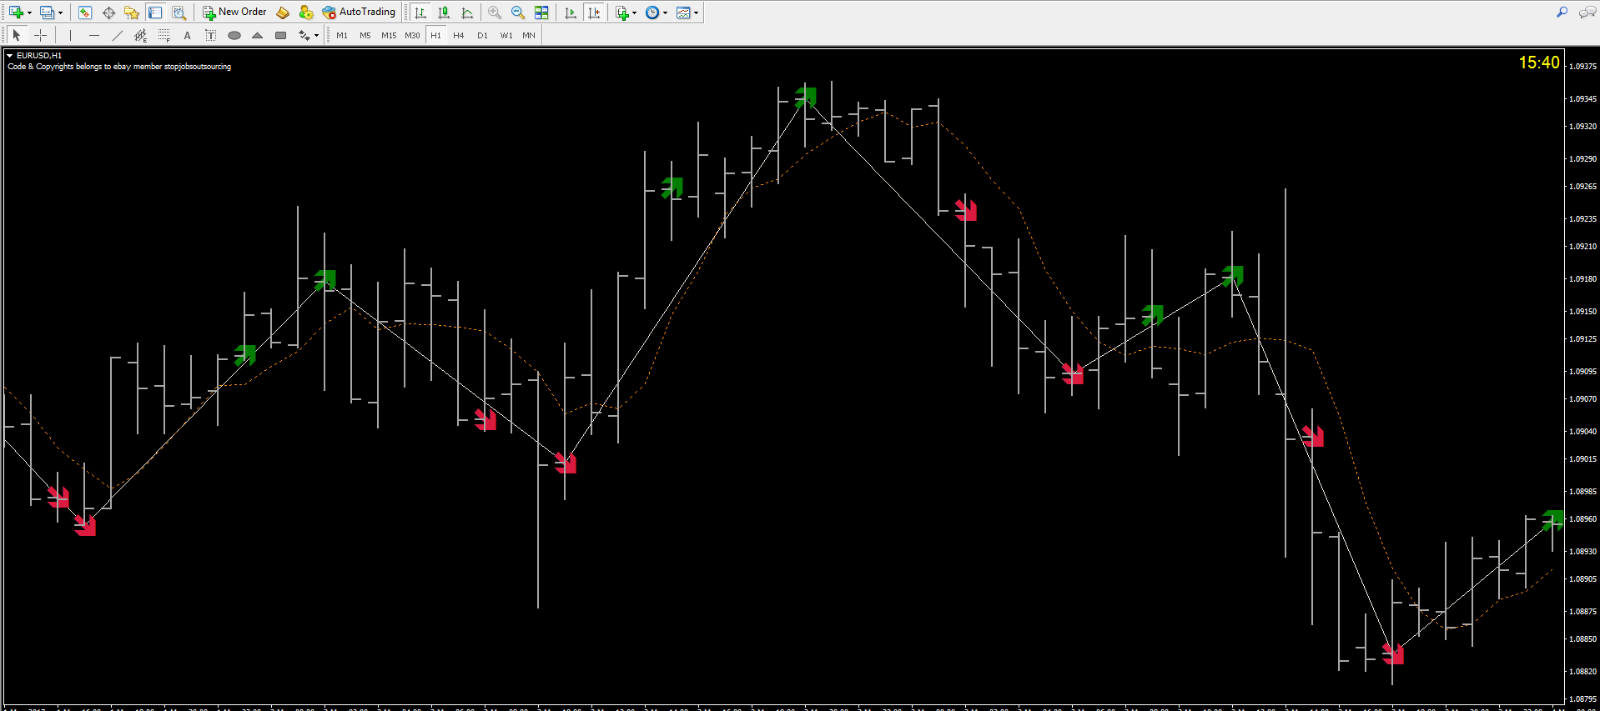This screenshot has height=711, width=1600.
Task: Open the Arrows objects icon
Action: point(304,35)
